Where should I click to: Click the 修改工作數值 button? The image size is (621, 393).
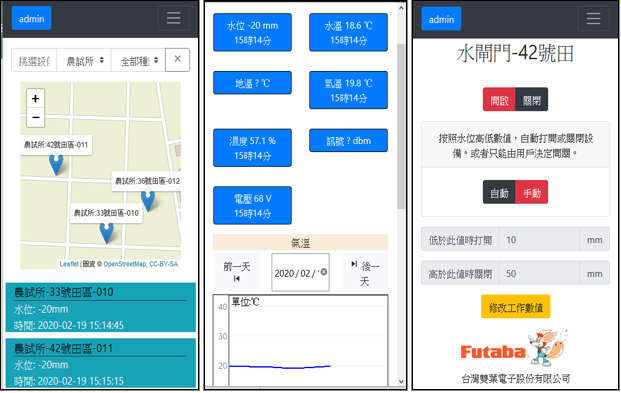click(516, 307)
